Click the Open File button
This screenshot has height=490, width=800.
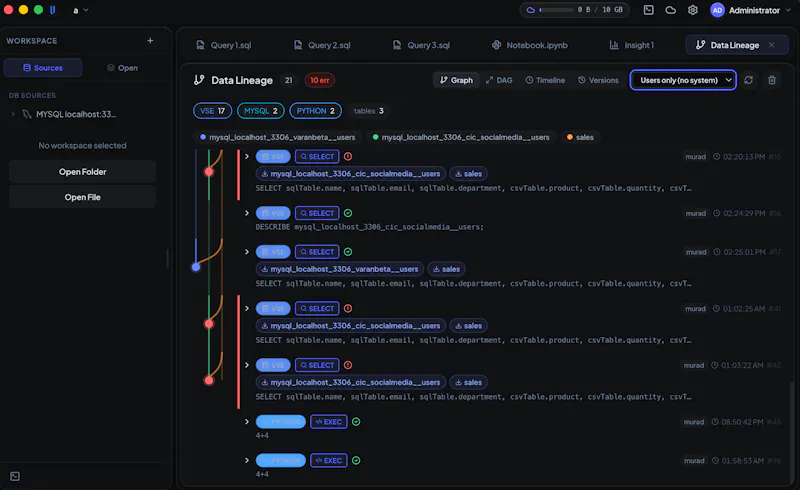click(x=83, y=197)
